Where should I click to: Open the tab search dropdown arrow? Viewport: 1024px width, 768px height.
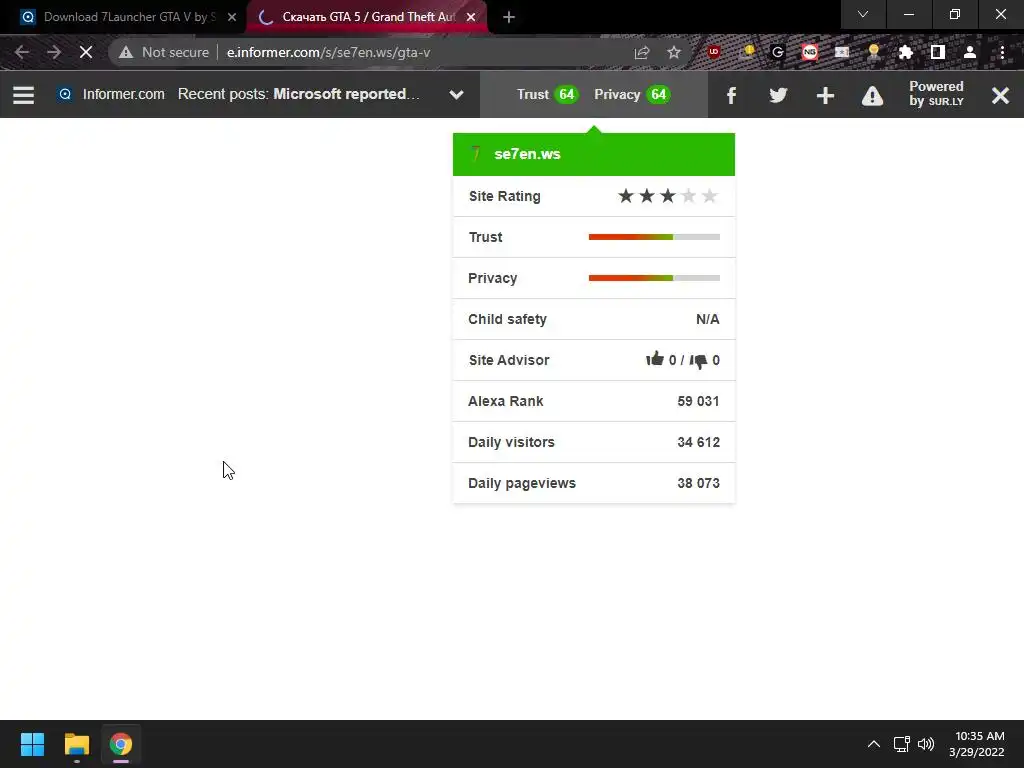point(863,14)
